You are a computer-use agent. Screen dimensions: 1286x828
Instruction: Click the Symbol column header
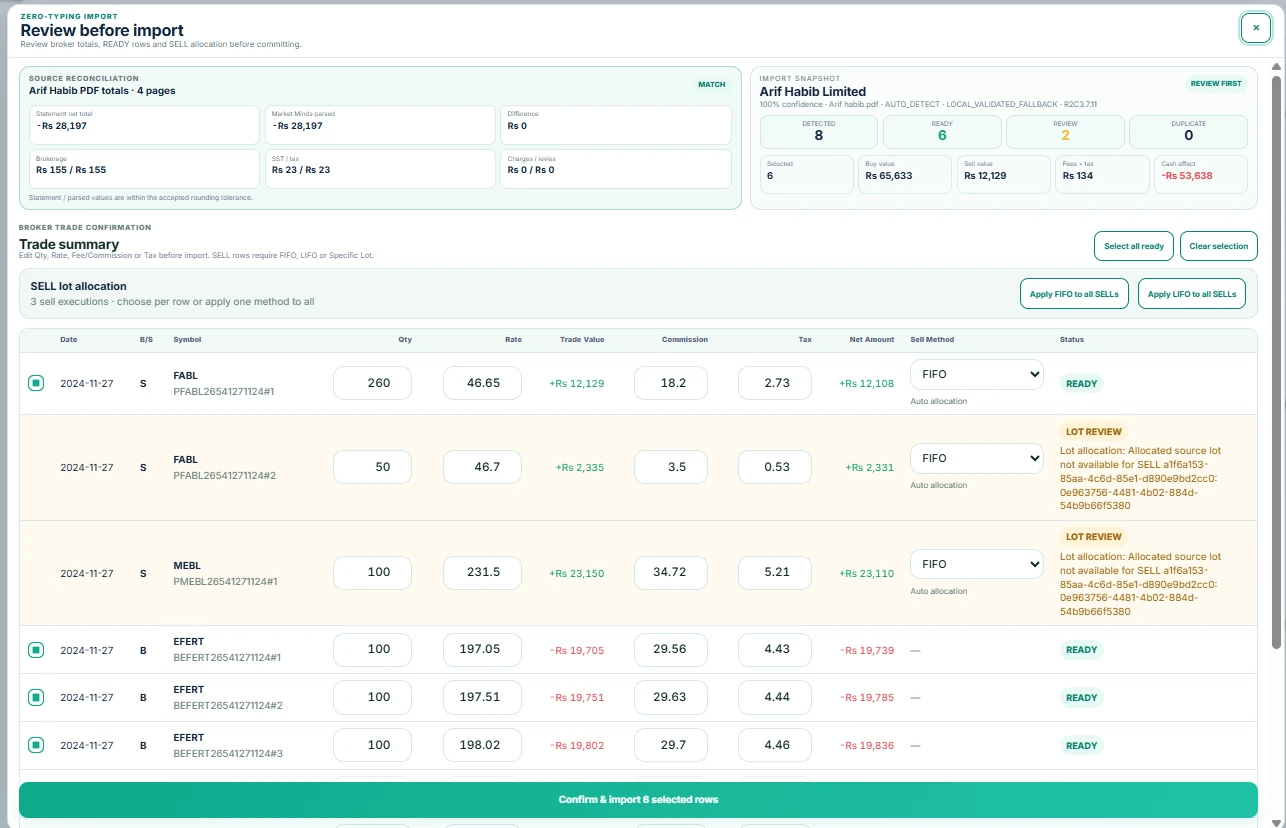pos(186,340)
